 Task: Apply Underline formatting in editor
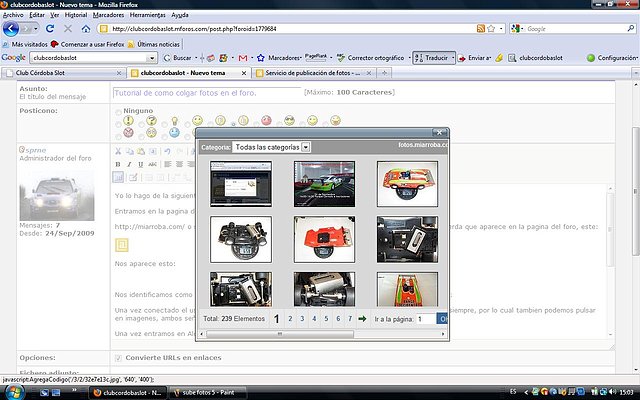click(141, 164)
